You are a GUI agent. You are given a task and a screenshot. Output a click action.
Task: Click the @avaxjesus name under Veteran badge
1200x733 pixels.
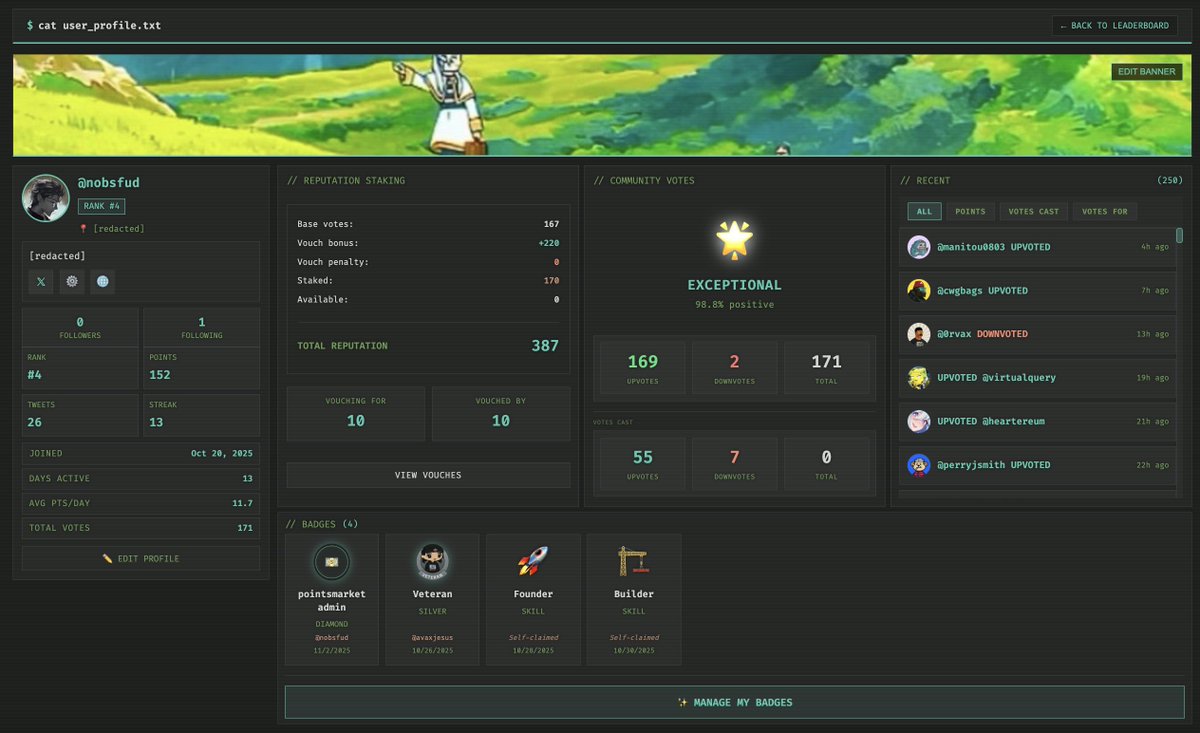pyautogui.click(x=432, y=637)
